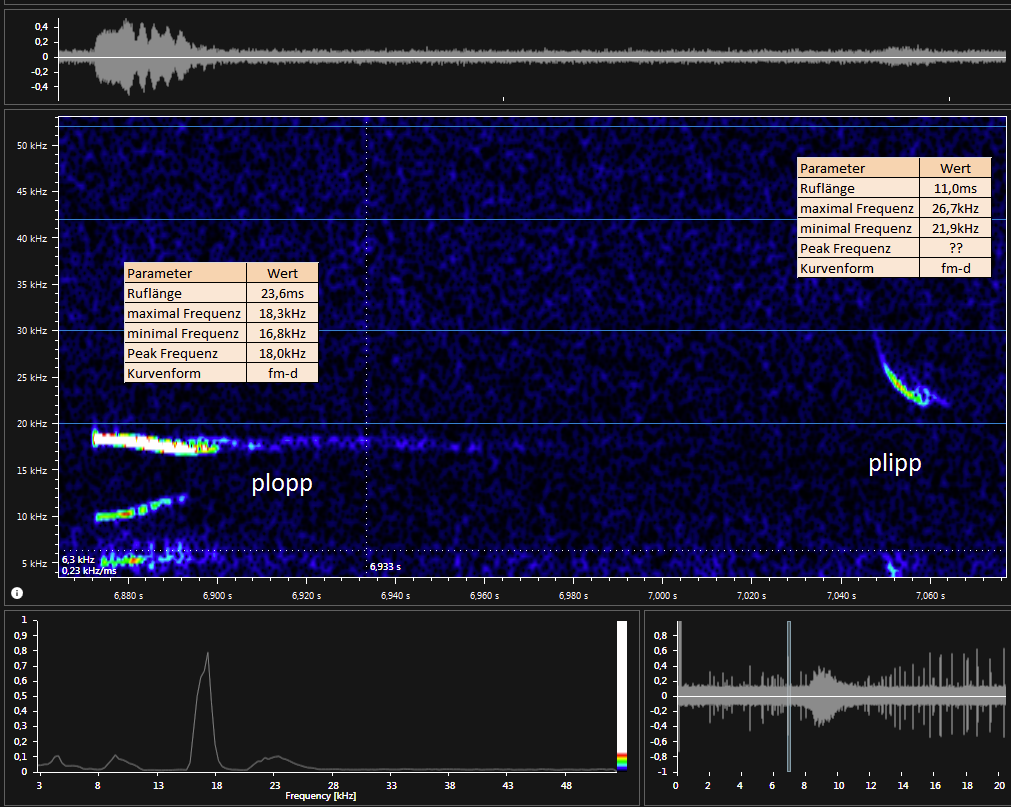Click the 'Frequency [kHz]' axis title
The image size is (1011, 807).
coord(320,797)
